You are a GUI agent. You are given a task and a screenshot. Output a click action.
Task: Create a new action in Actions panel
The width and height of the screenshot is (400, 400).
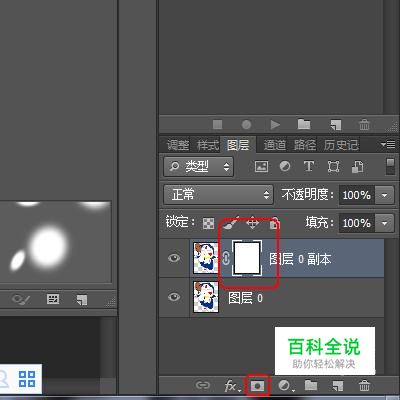pyautogui.click(x=336, y=125)
